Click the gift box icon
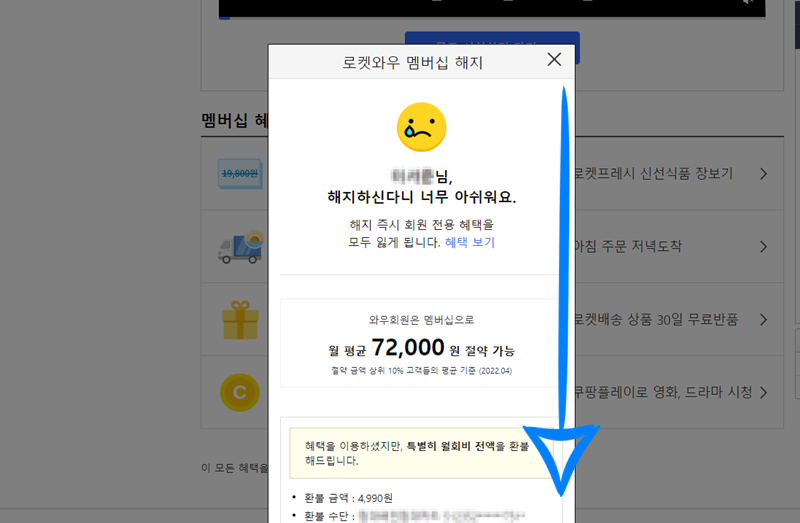Screen dimensions: 800x523 click(x=240, y=320)
